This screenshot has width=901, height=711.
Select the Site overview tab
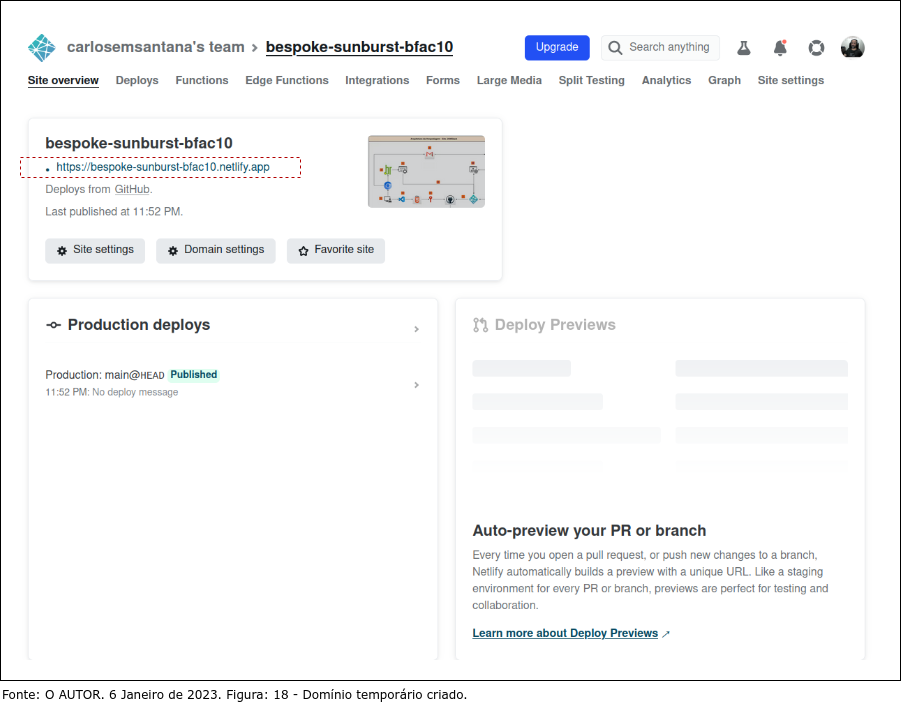pyautogui.click(x=63, y=80)
